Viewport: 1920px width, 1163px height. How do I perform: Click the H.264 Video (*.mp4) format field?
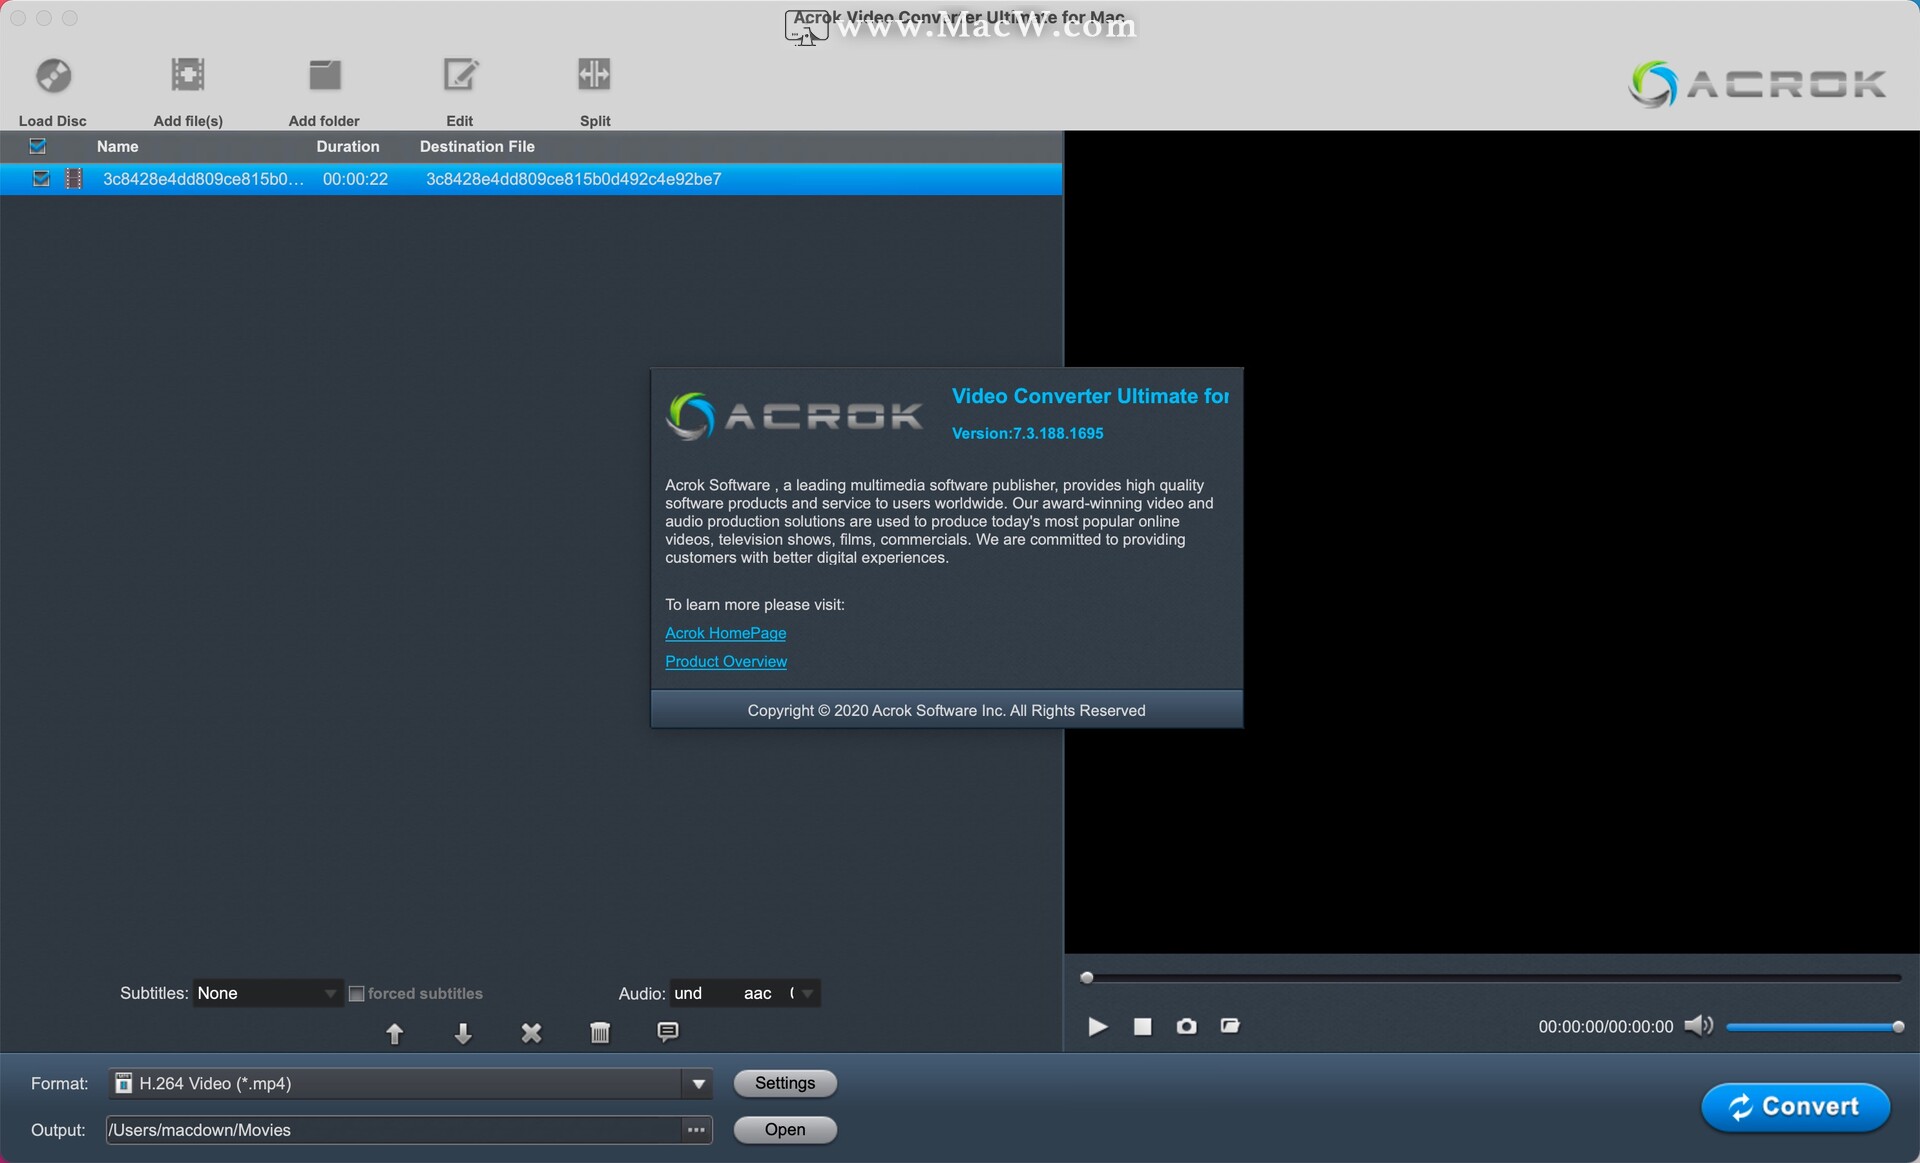click(396, 1084)
